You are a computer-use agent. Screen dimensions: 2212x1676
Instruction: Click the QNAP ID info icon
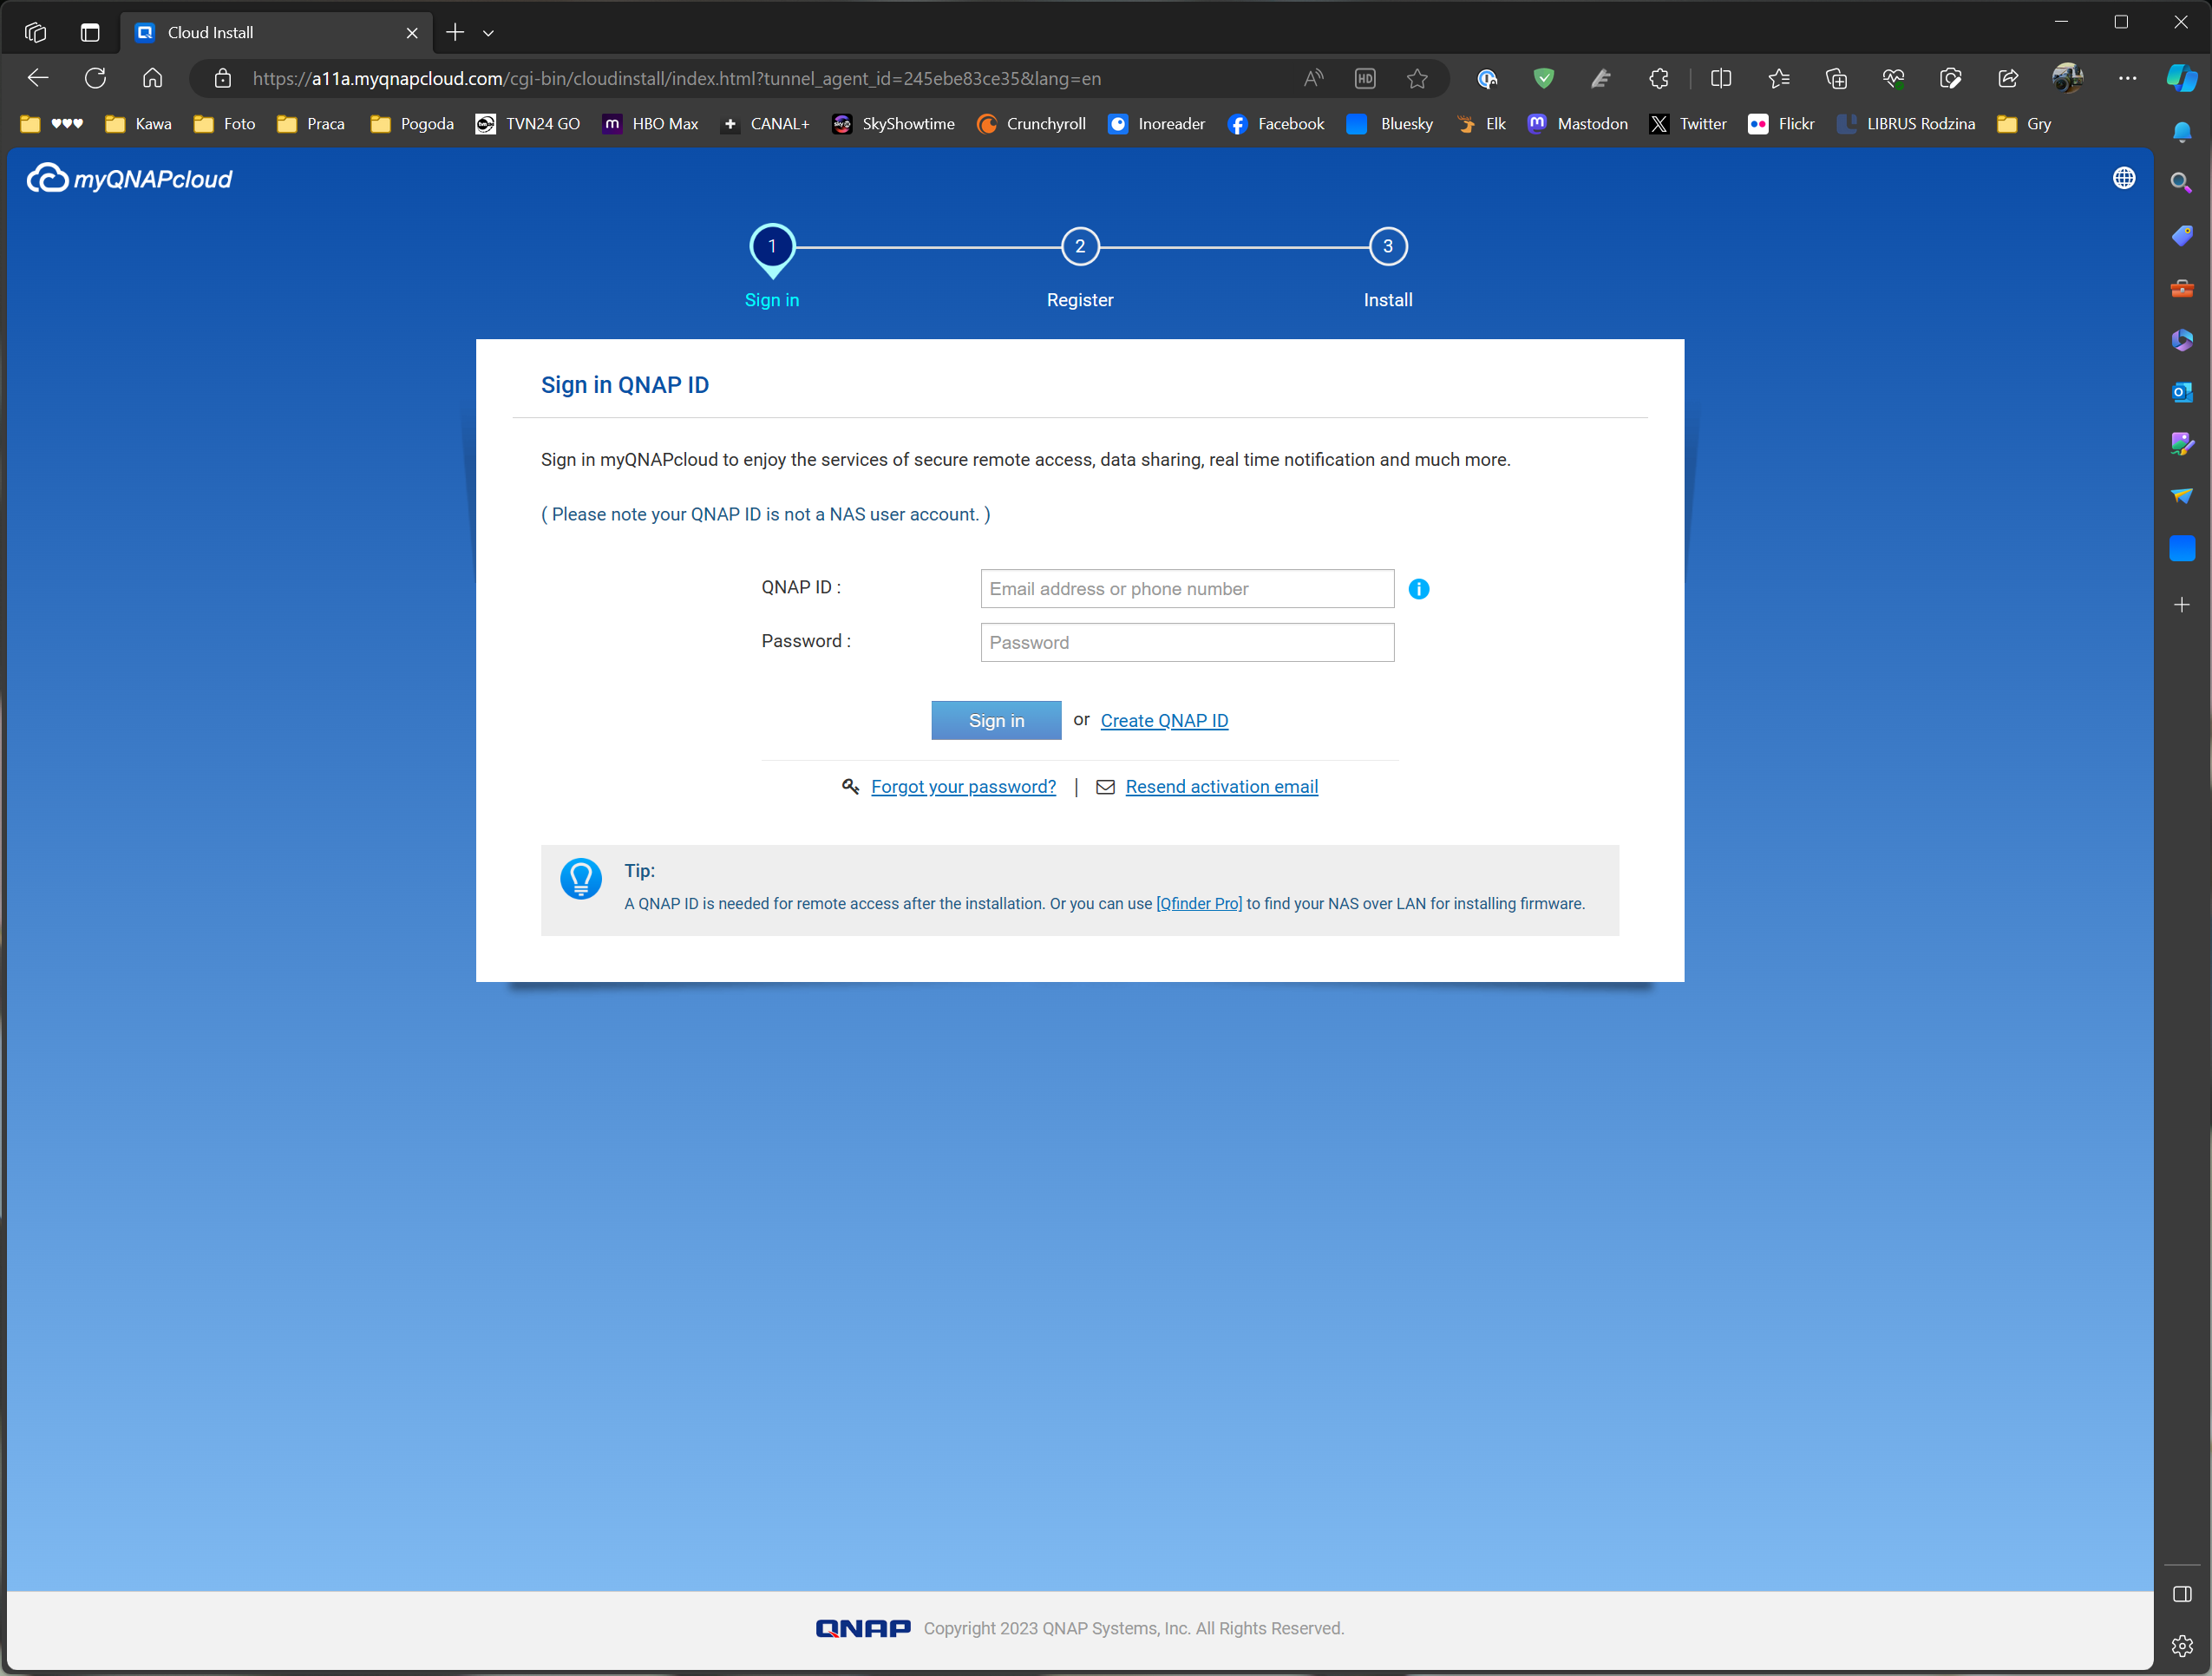tap(1418, 589)
